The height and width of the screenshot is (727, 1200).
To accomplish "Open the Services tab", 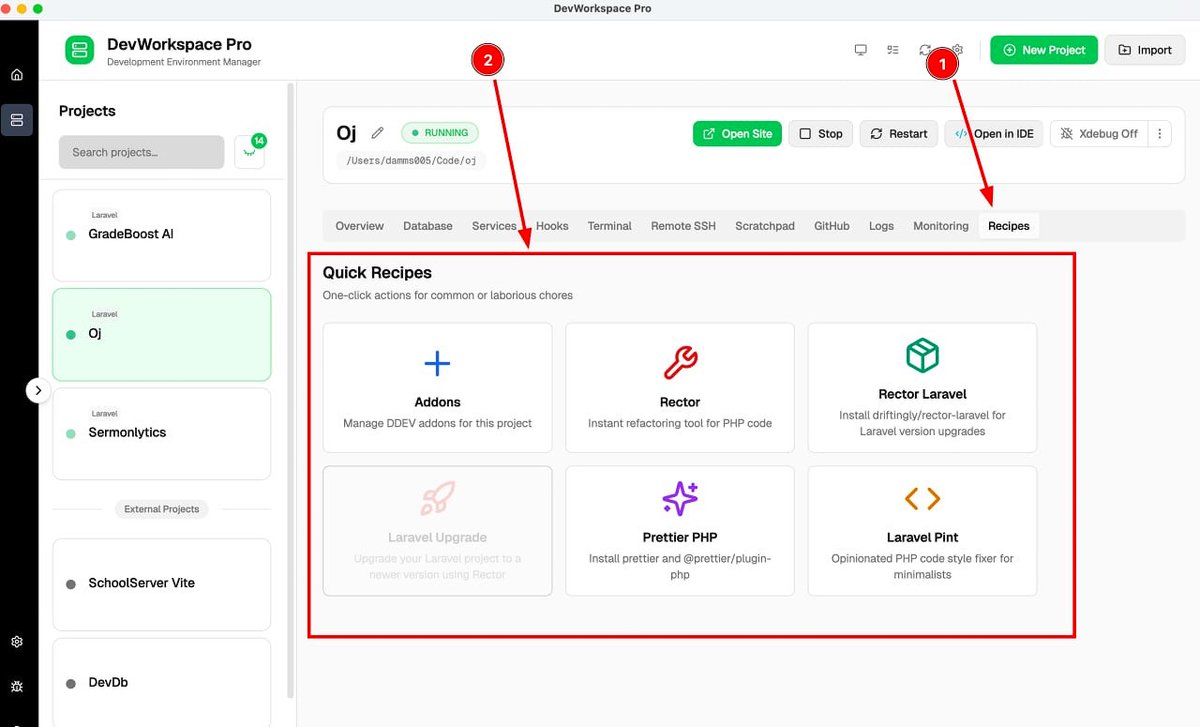I will pos(494,226).
